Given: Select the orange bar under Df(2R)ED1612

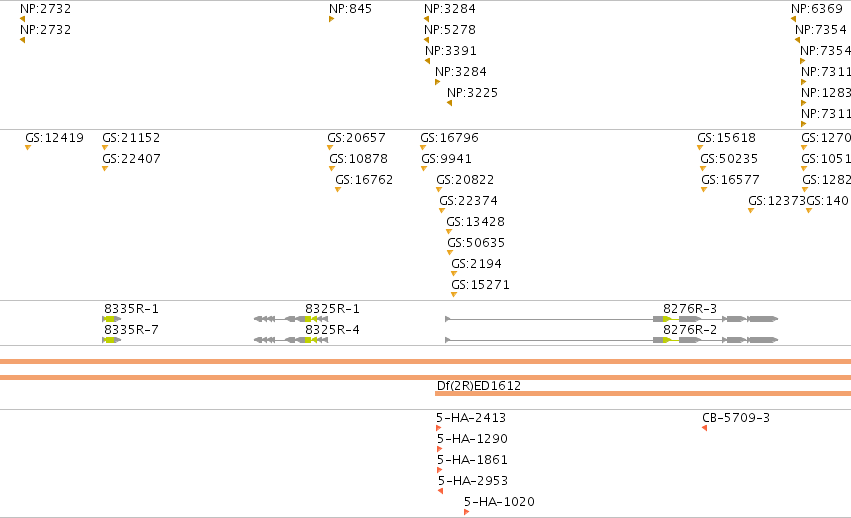Looking at the screenshot, I should coord(643,393).
